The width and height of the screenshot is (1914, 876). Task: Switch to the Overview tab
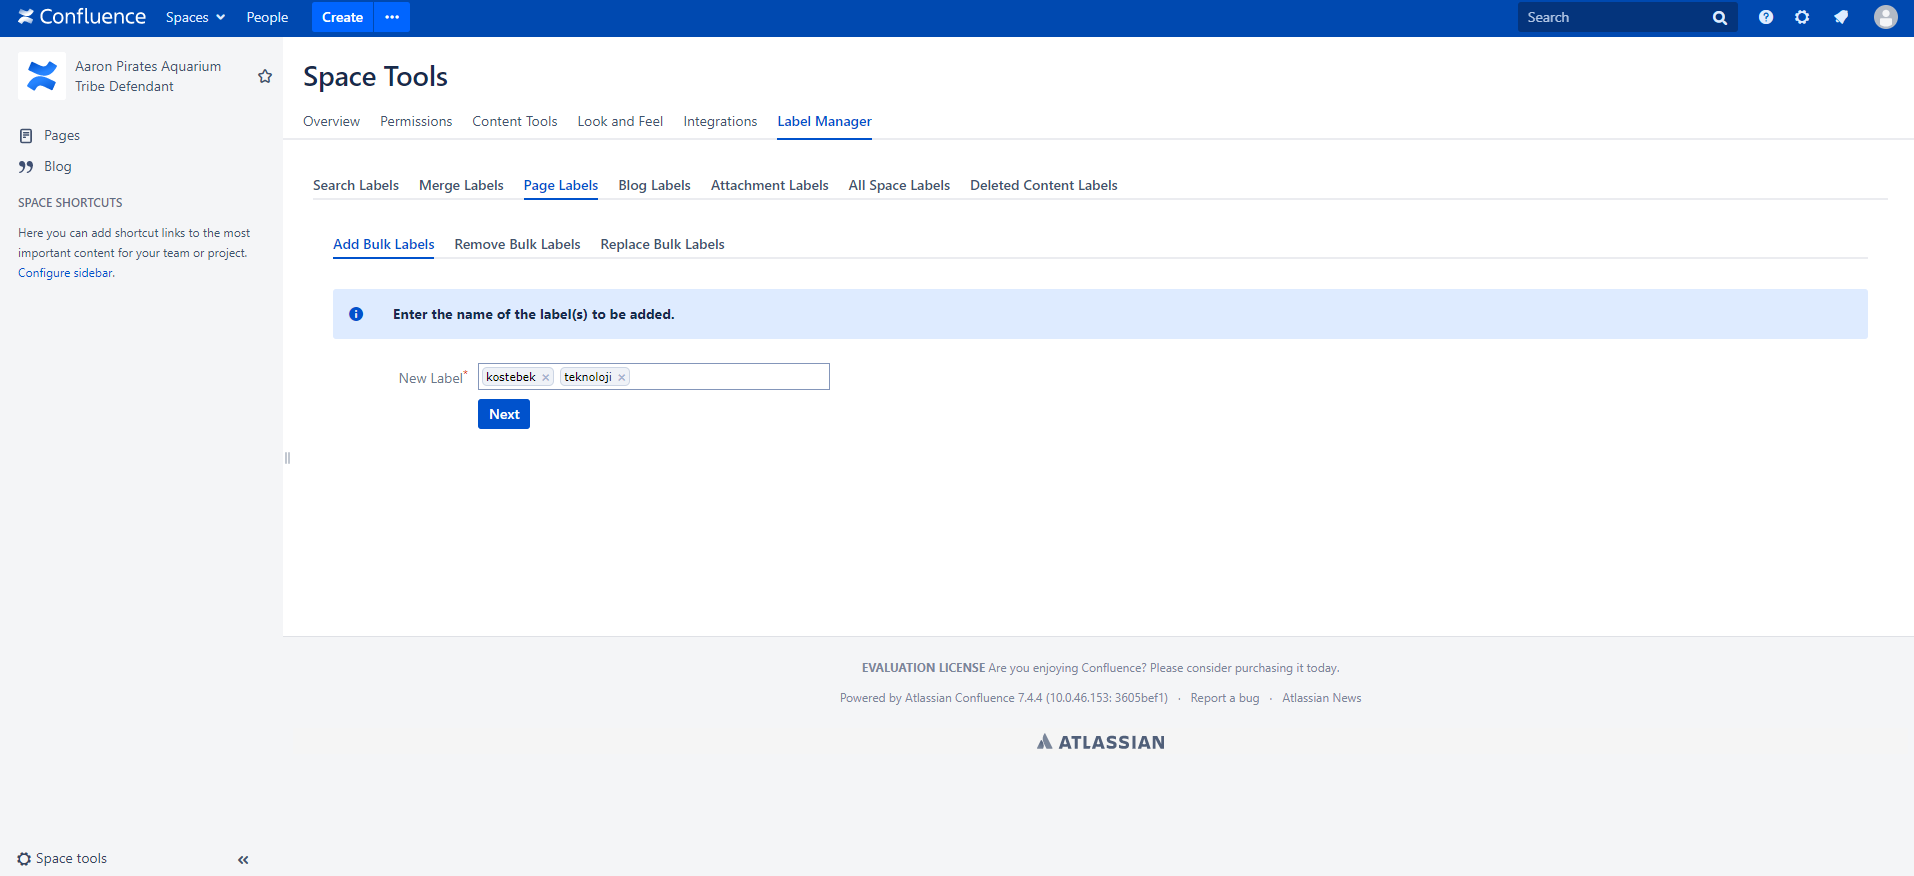(x=331, y=121)
